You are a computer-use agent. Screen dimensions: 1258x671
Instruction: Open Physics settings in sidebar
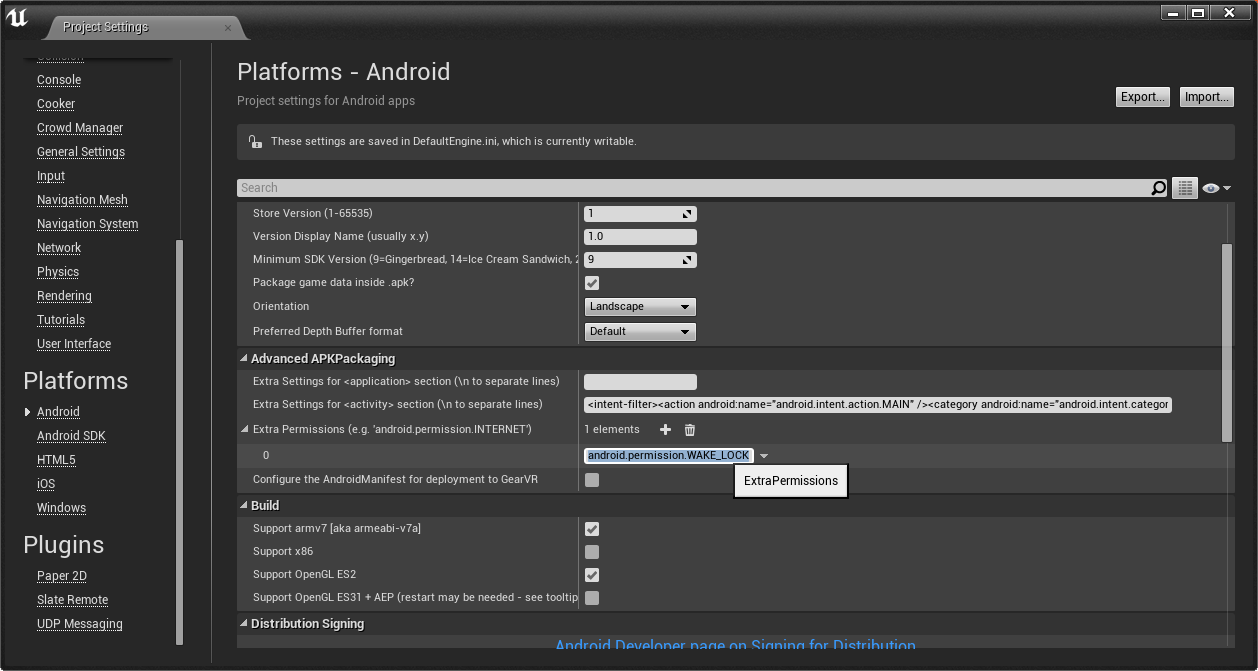58,272
